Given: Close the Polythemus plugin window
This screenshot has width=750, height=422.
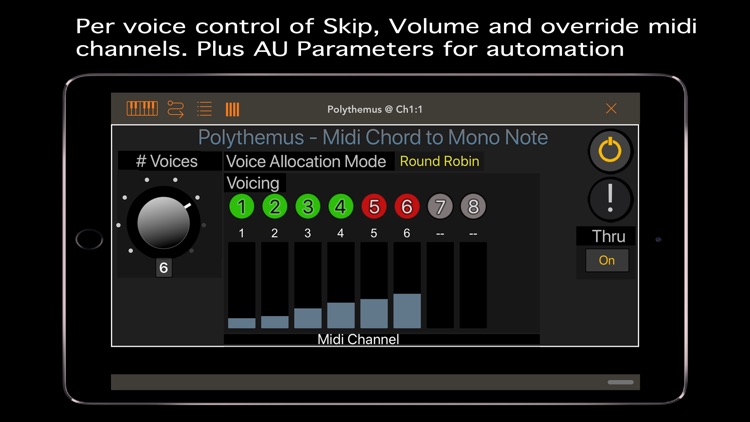Looking at the screenshot, I should pyautogui.click(x=611, y=109).
